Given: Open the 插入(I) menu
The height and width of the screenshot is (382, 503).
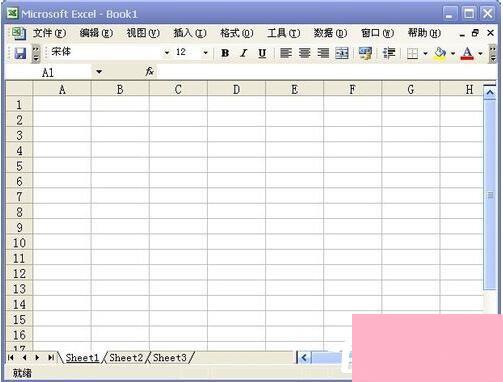Looking at the screenshot, I should tap(190, 33).
